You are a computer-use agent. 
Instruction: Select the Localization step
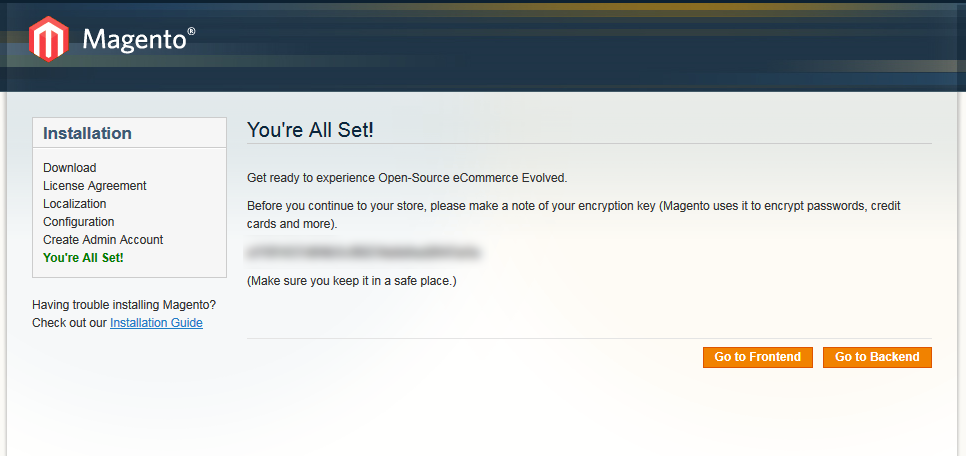[75, 203]
